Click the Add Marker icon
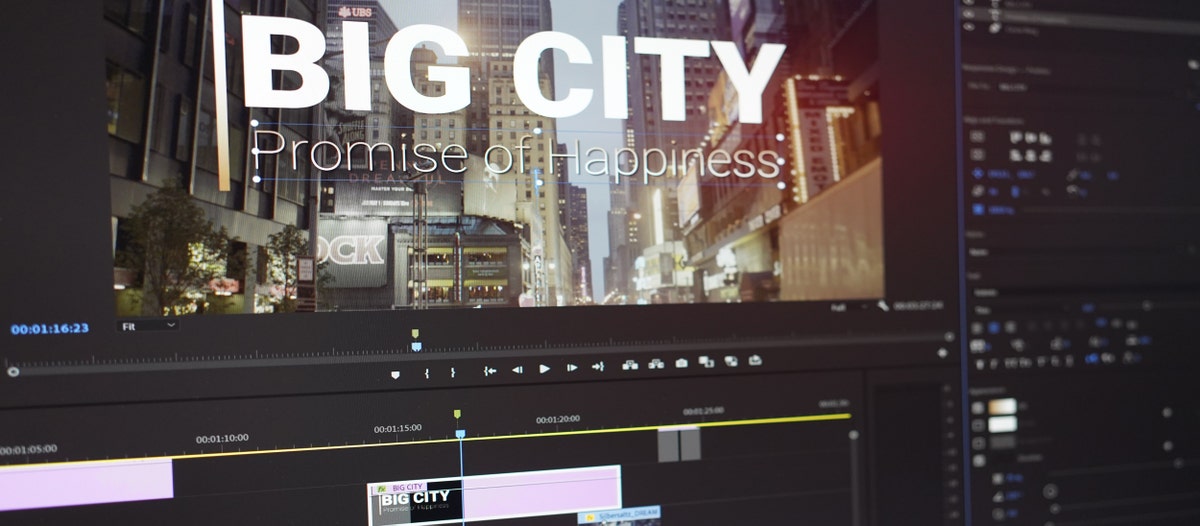 click(395, 374)
